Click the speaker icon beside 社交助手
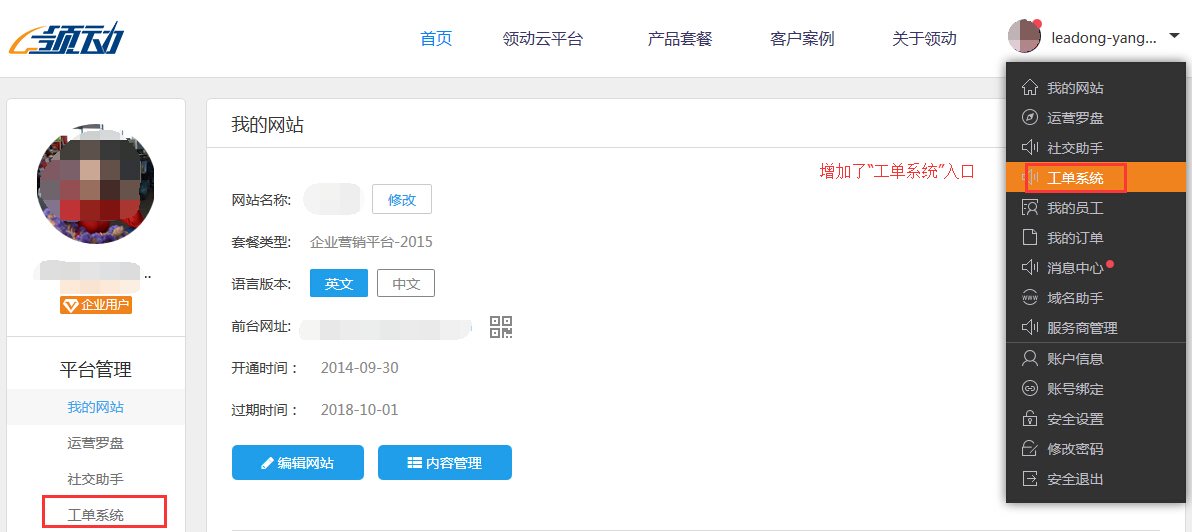This screenshot has width=1192, height=532. [x=1029, y=148]
